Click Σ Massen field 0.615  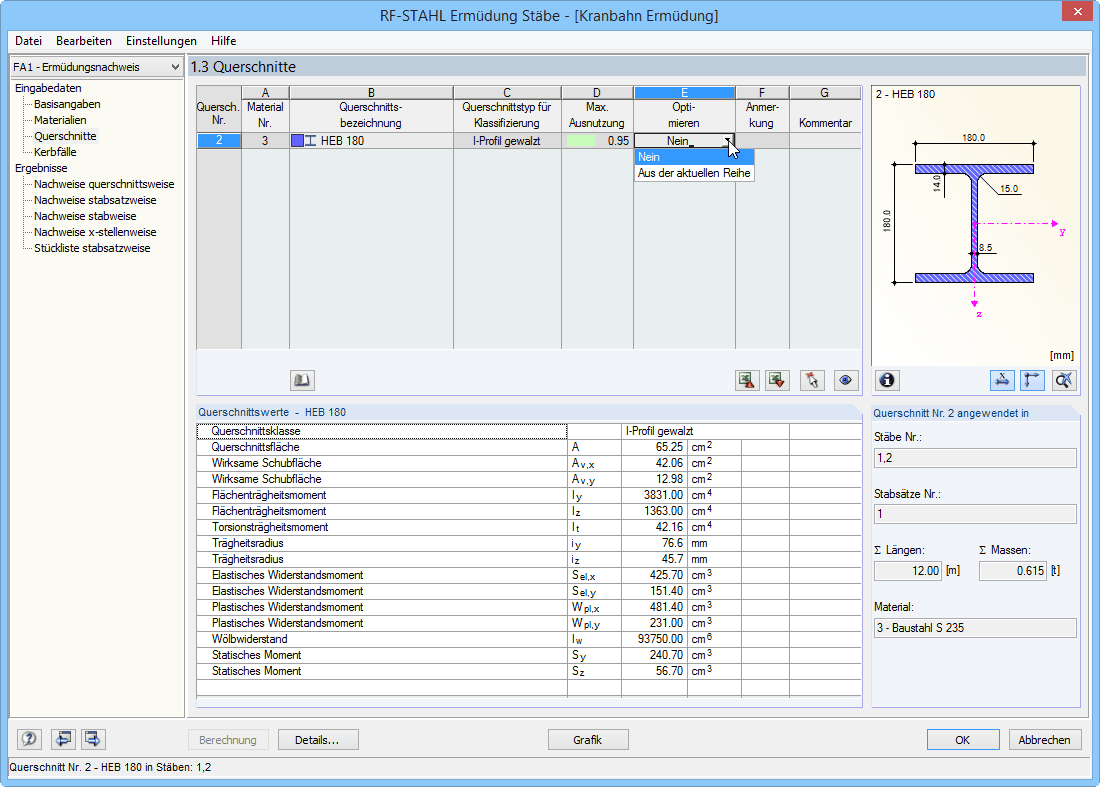point(1012,571)
